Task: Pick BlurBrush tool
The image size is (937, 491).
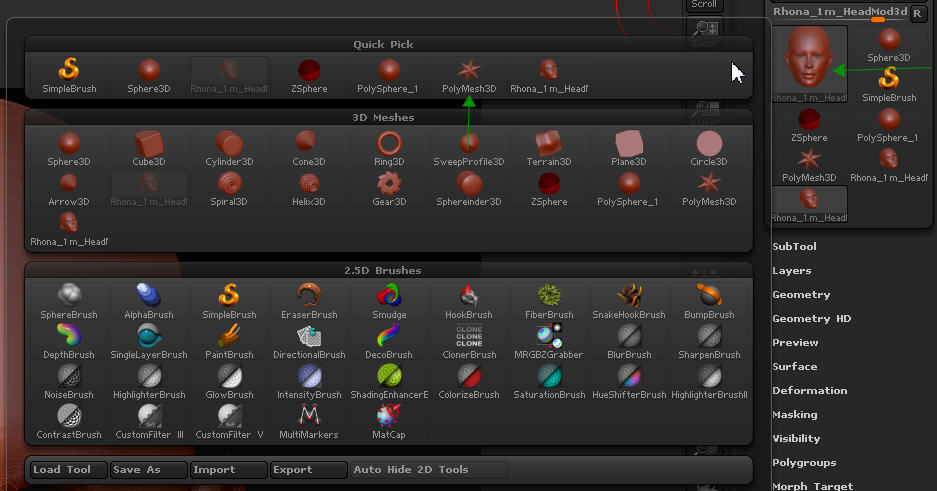Action: coord(629,342)
